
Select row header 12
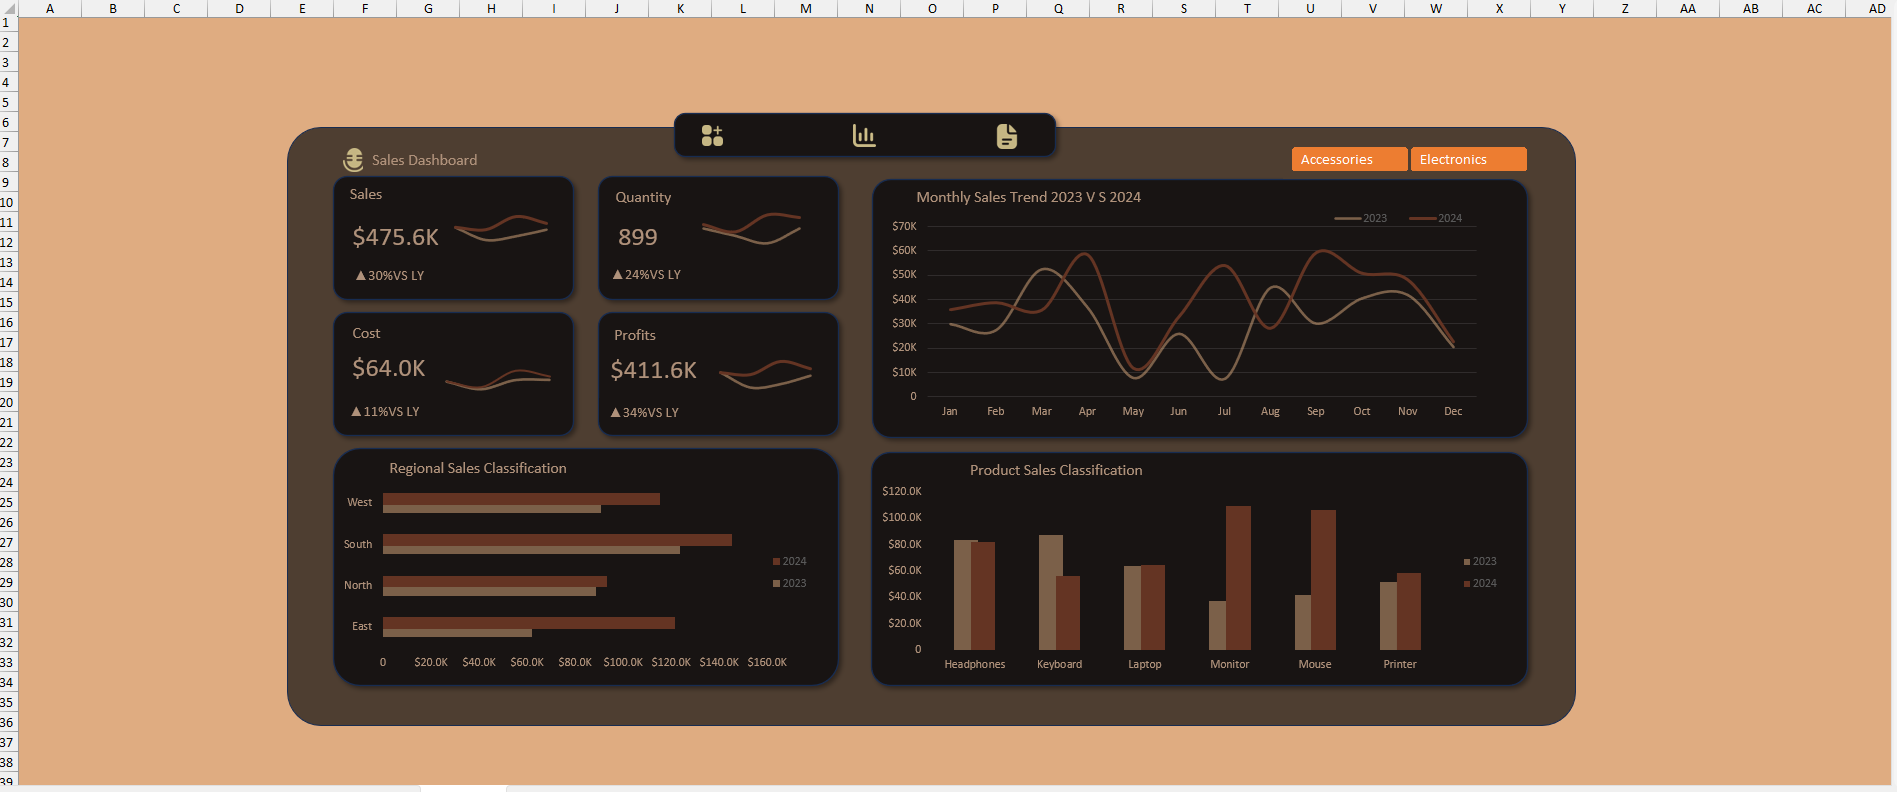point(7,242)
